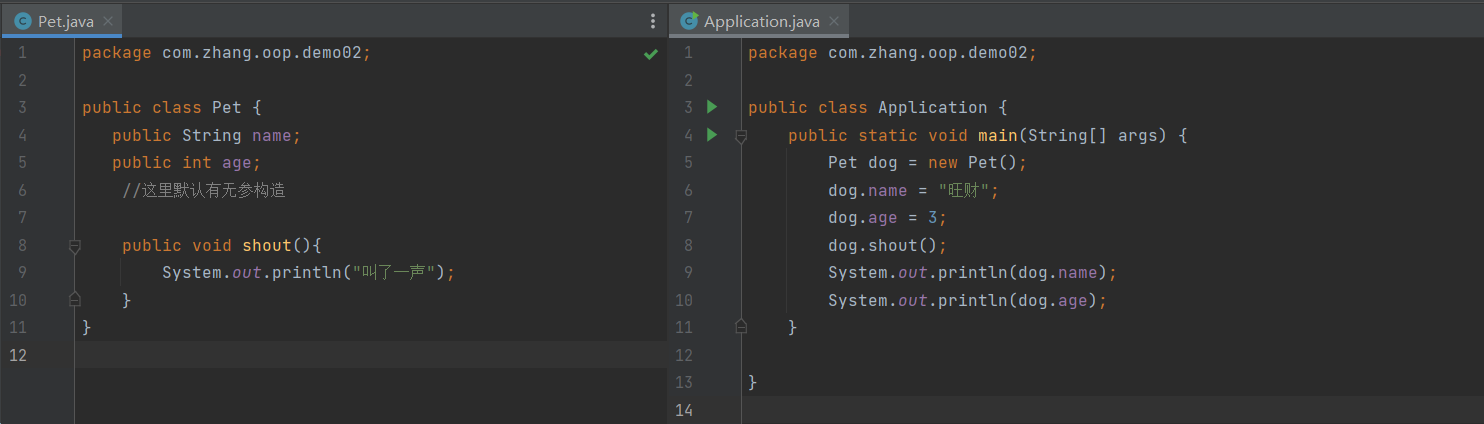The height and width of the screenshot is (424, 1484).
Task: Close the Application.java tab
Action: coord(835,21)
